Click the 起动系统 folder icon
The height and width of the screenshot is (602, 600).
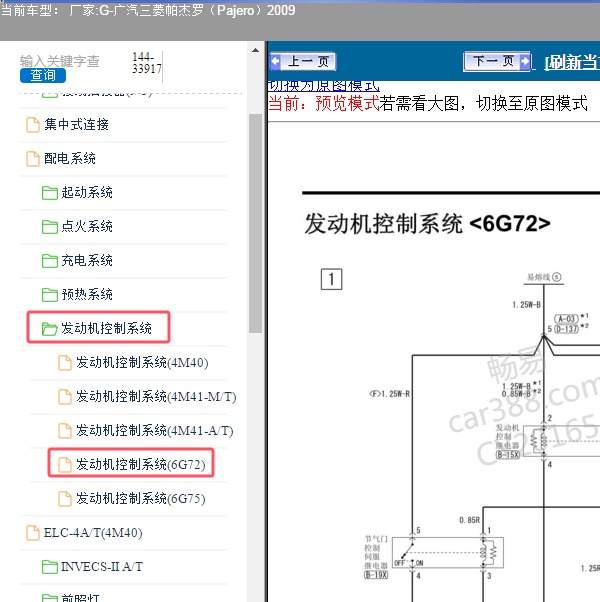pyautogui.click(x=50, y=193)
